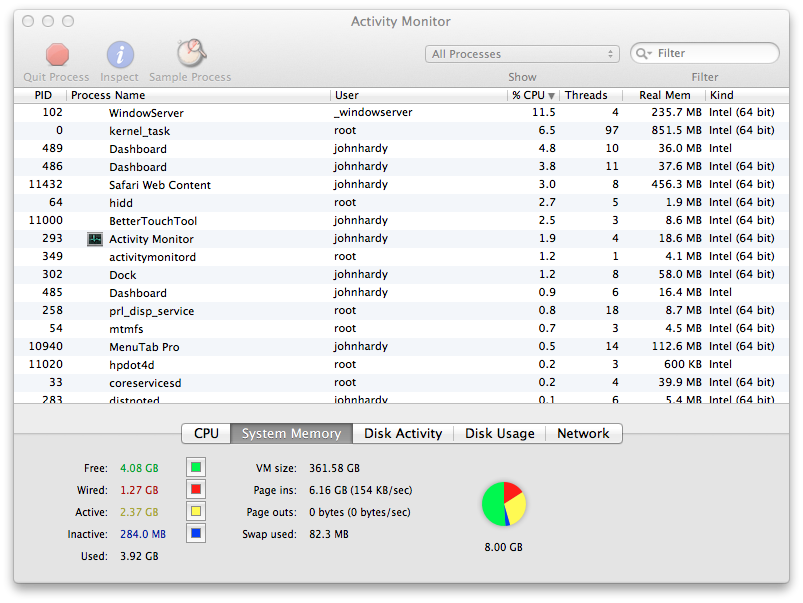Click the 361.58 GB VM size value
This screenshot has height=603, width=803.
[x=334, y=468]
